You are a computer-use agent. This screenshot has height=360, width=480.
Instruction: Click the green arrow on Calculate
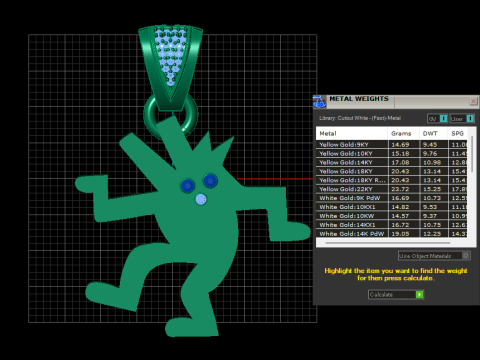419,295
